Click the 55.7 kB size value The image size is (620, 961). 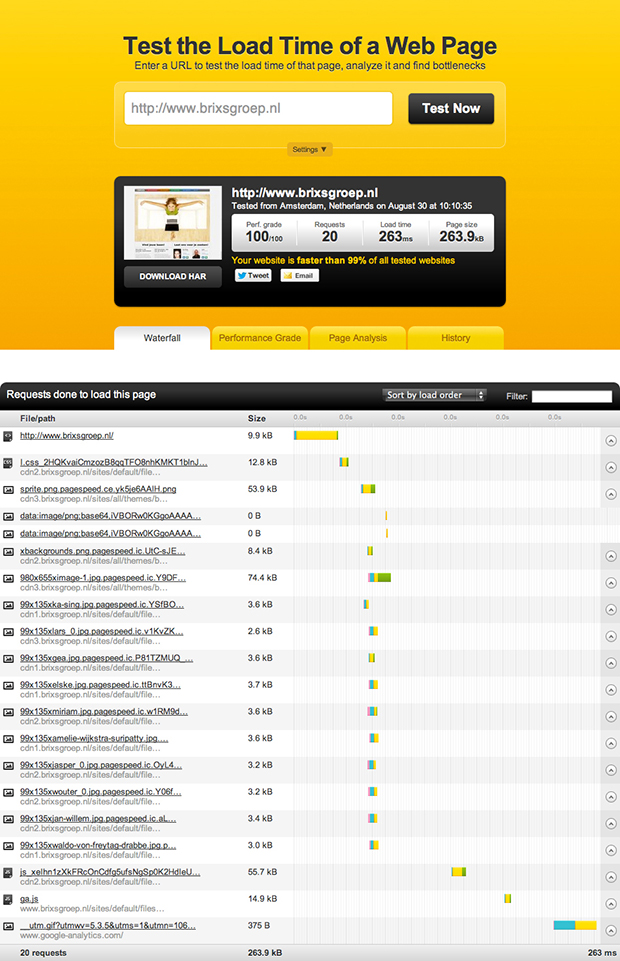pyautogui.click(x=262, y=872)
